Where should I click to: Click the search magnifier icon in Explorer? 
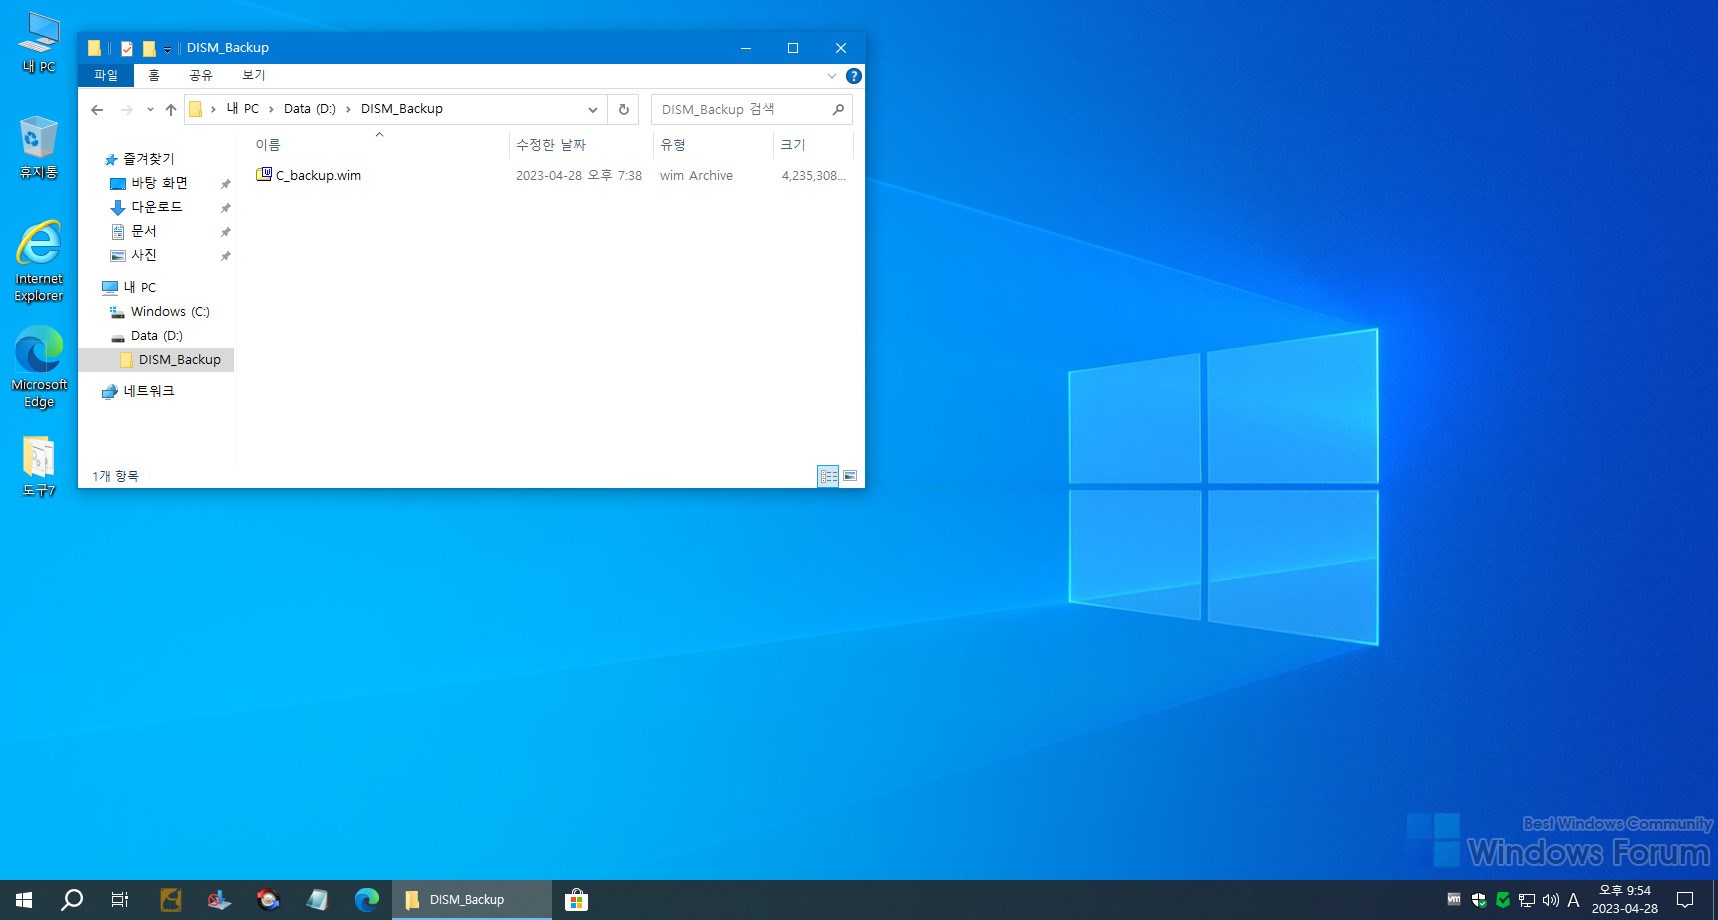[x=838, y=110]
